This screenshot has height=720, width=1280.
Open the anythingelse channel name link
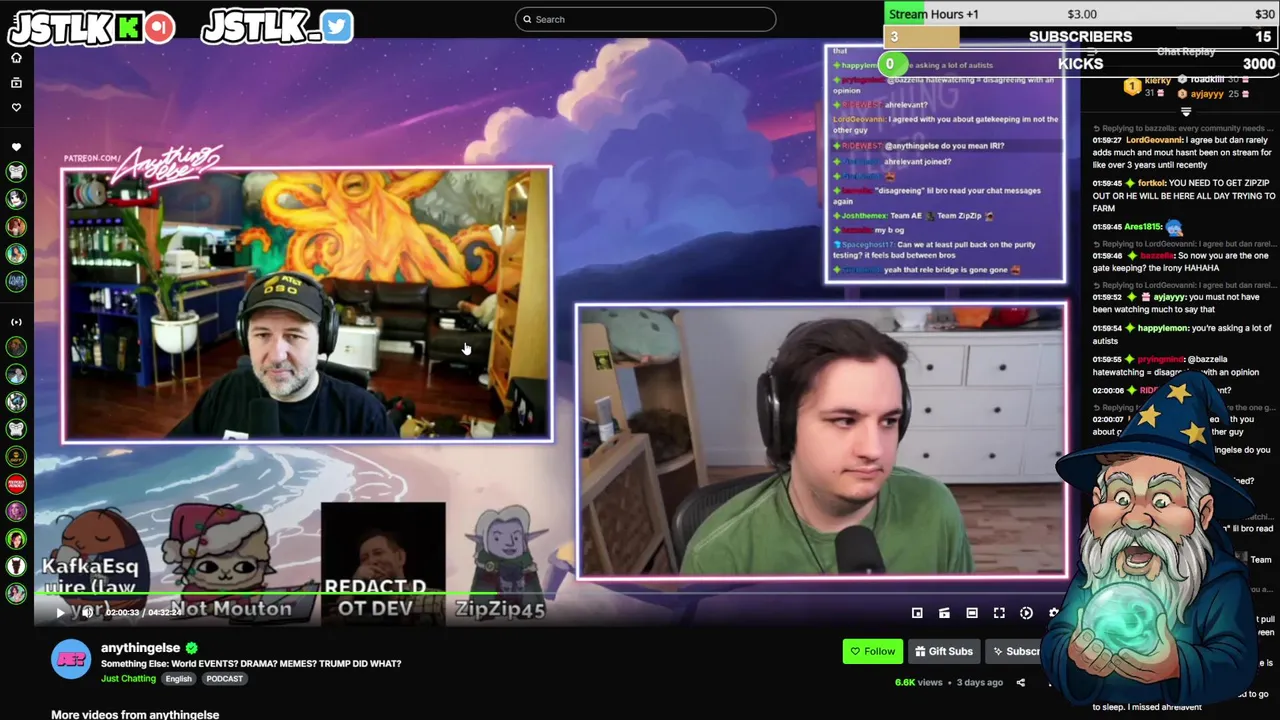click(140, 648)
